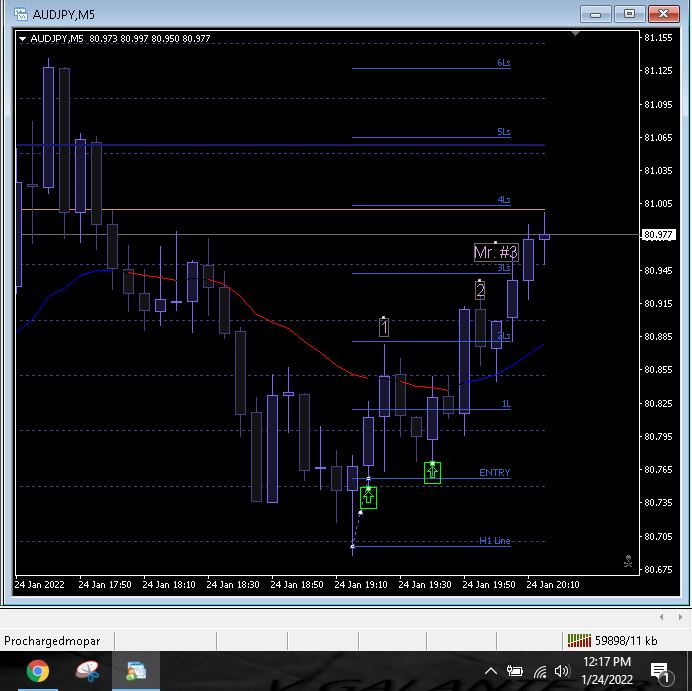
Task: Select the 6Ls level label
Action: (504, 63)
